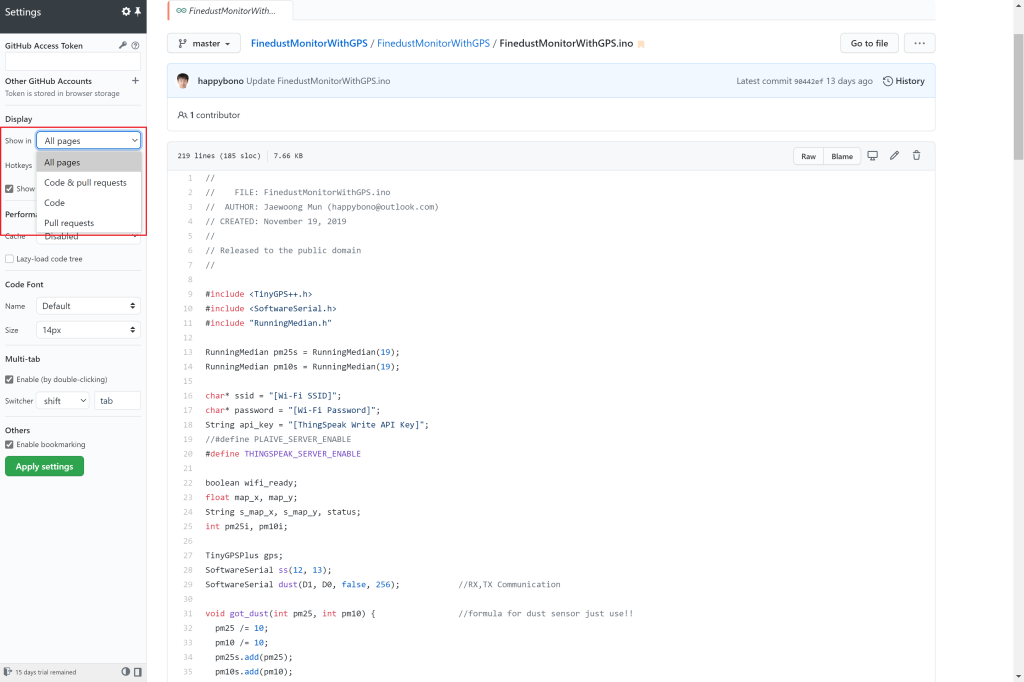Switch to the FinedustMonitorWith... tab
Image resolution: width=1024 pixels, height=682 pixels.
[x=230, y=10]
